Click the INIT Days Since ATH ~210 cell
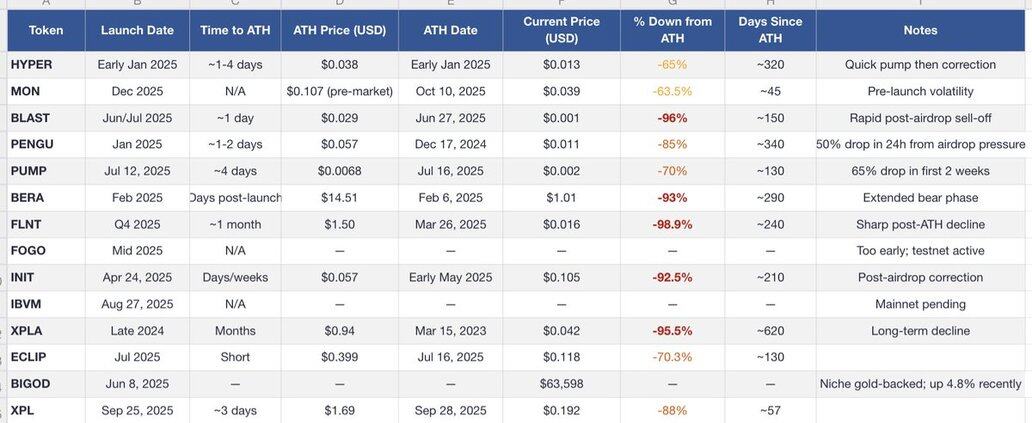 [770, 277]
